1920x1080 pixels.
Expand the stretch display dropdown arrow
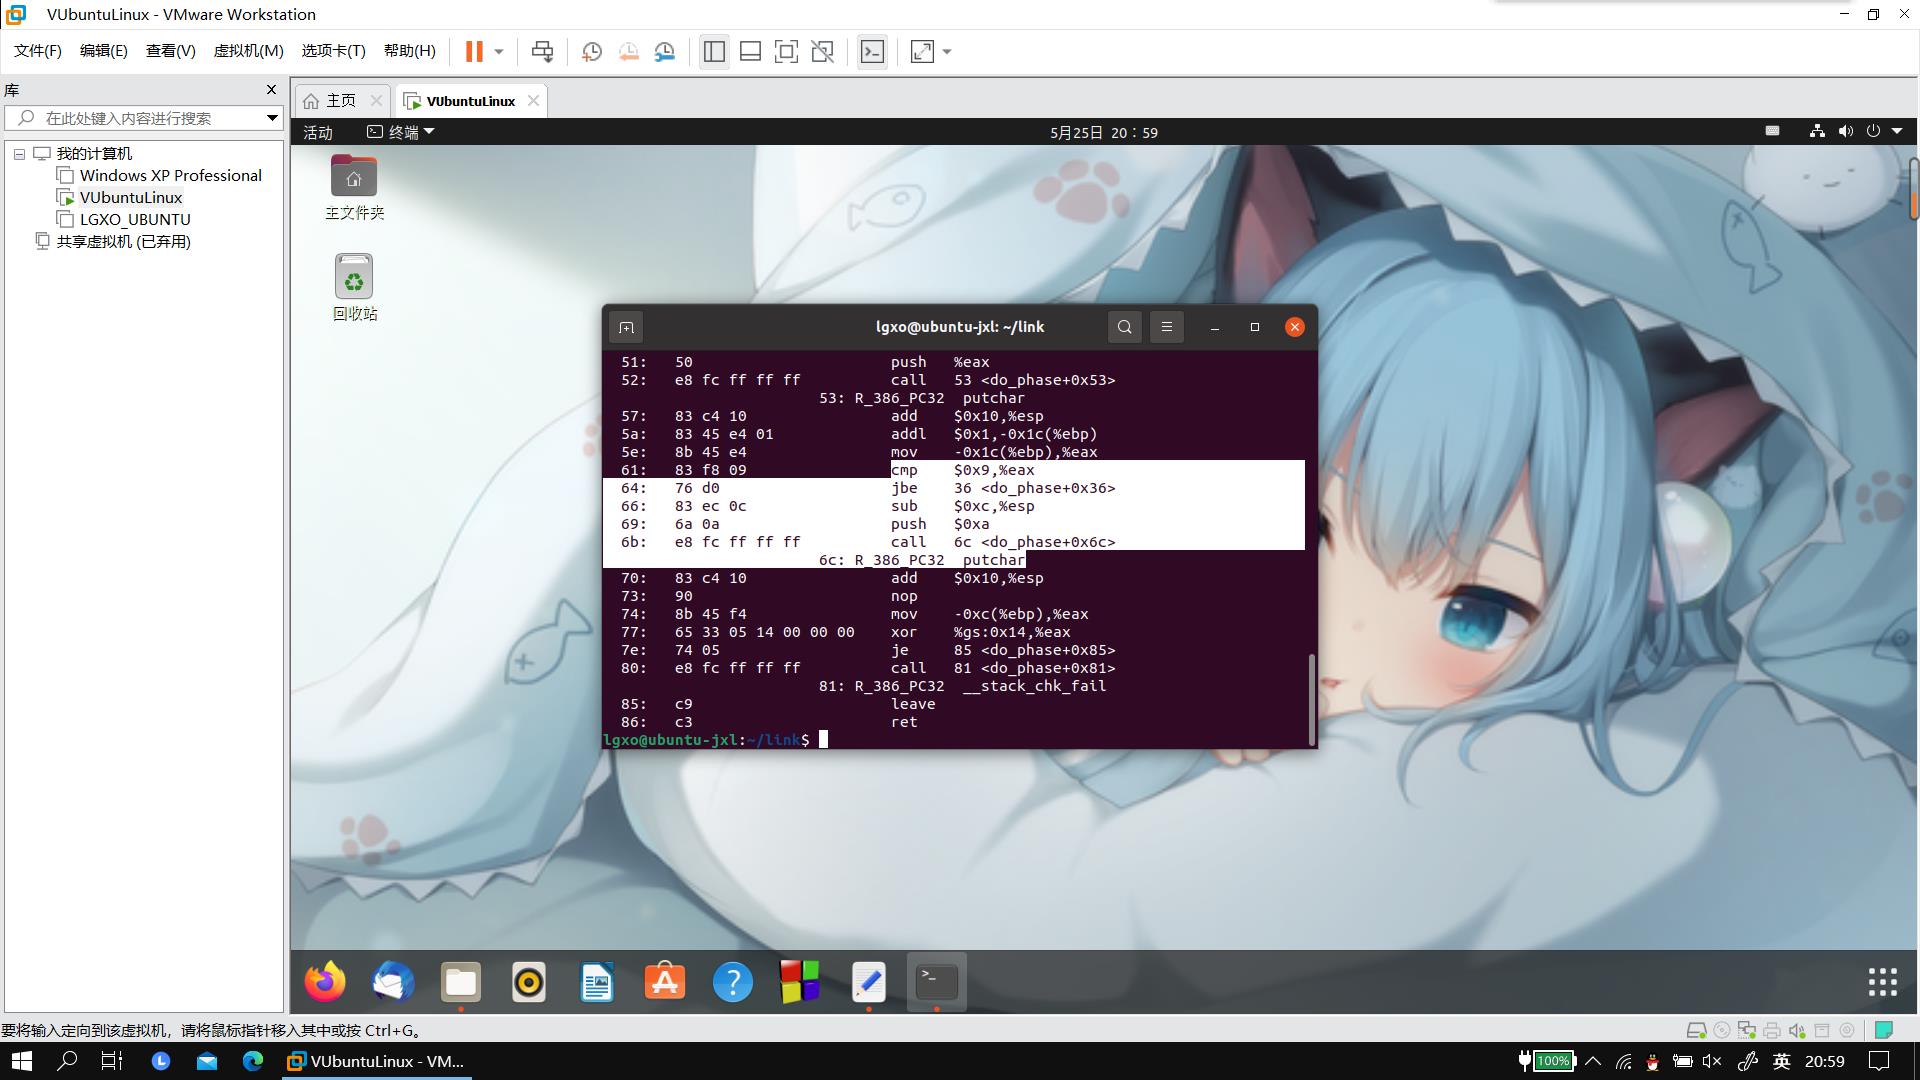(947, 51)
